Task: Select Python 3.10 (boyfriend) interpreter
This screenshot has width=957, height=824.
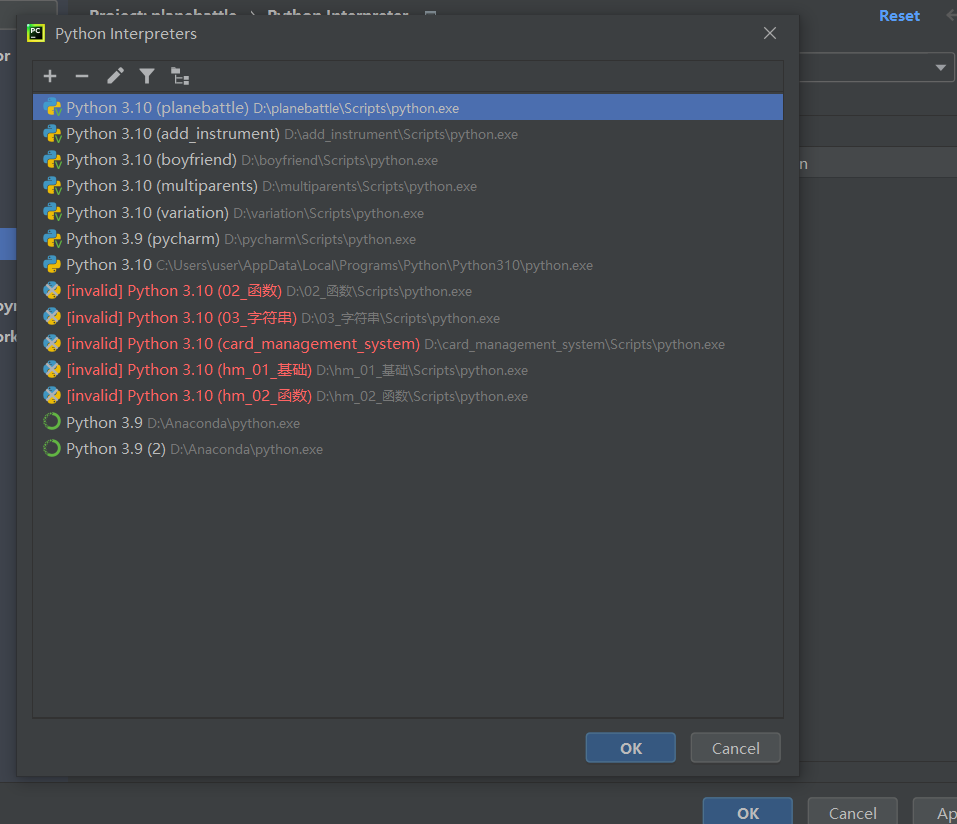Action: [408, 160]
